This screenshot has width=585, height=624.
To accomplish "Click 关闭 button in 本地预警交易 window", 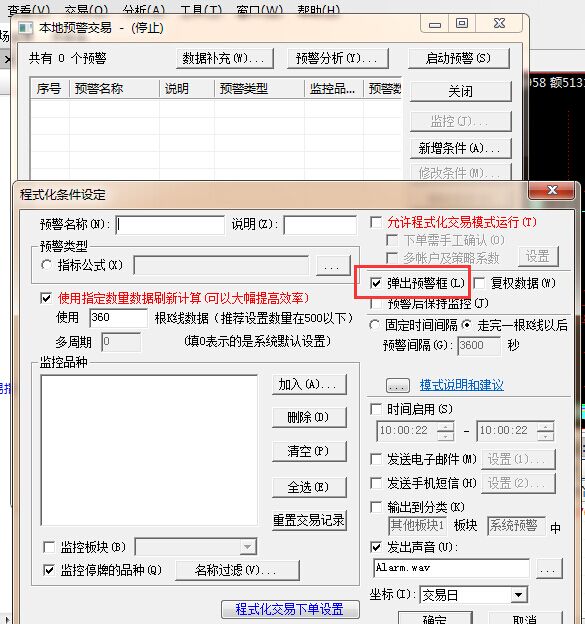I will [460, 91].
